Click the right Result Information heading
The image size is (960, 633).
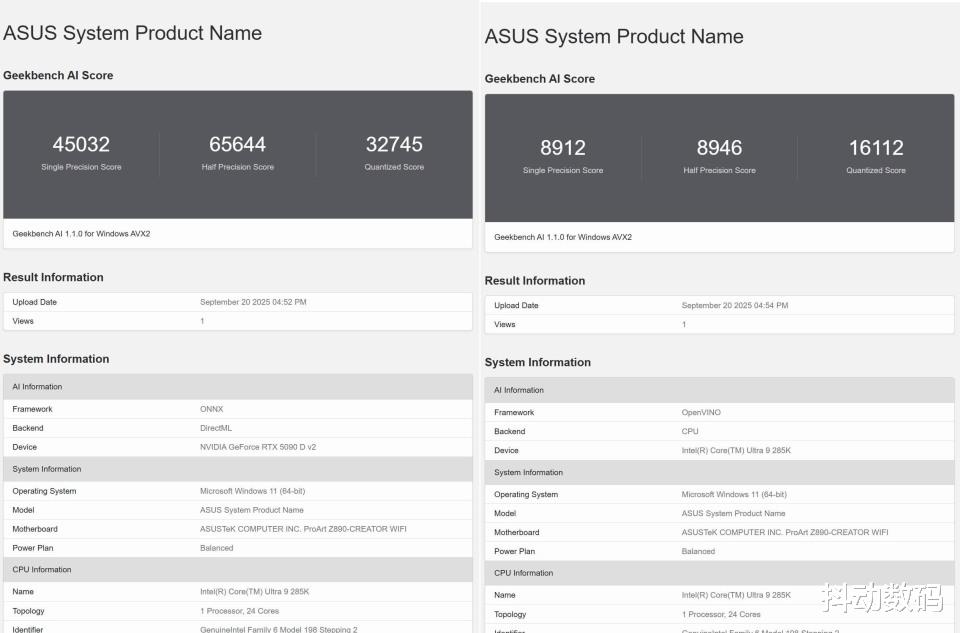[x=535, y=281]
